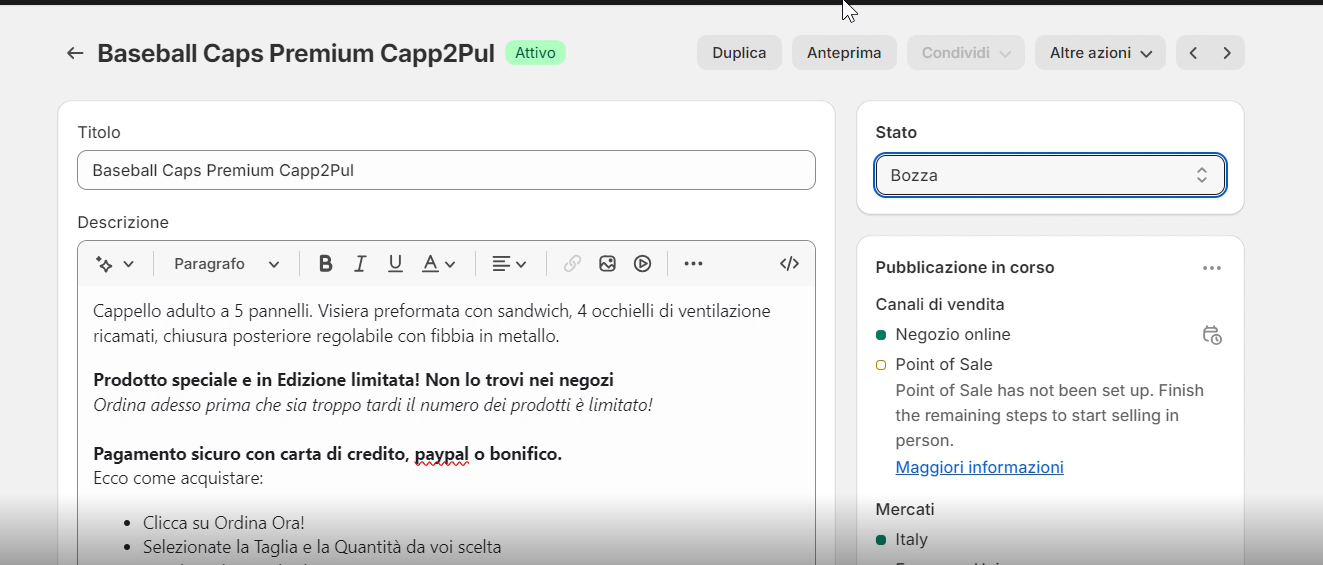Insert an image into the description
1323x565 pixels.
coord(607,264)
